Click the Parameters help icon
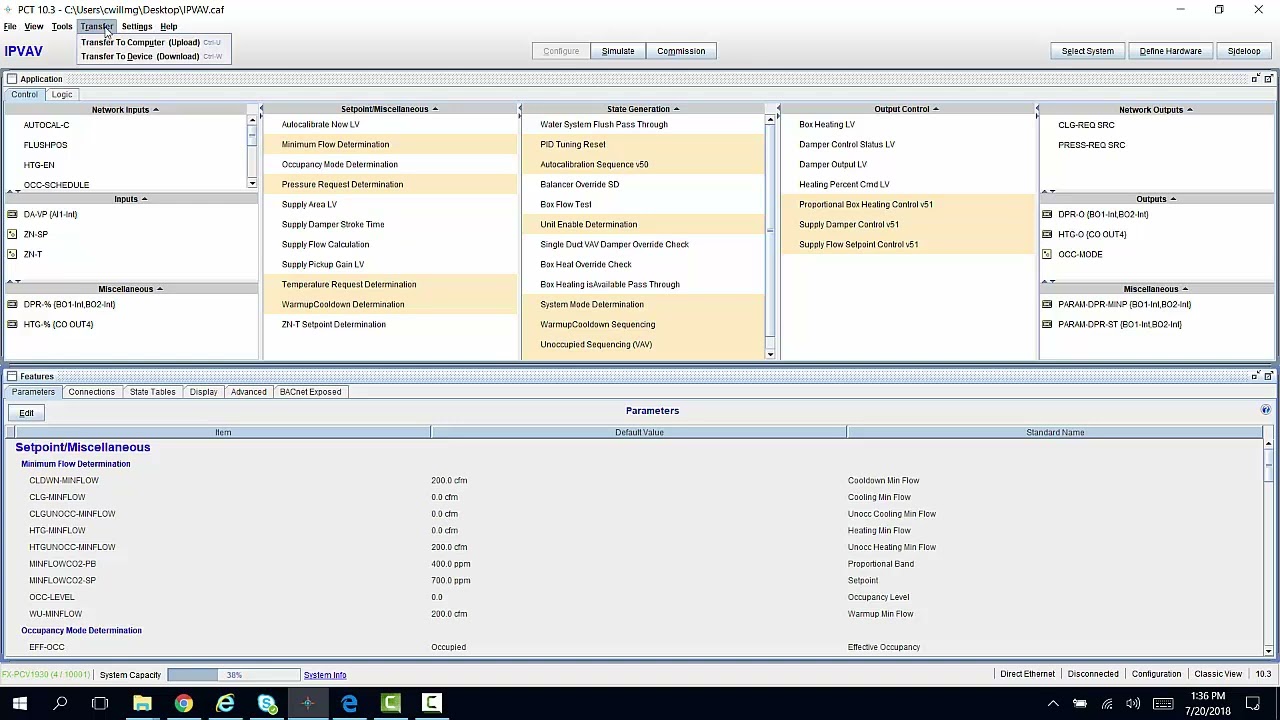 coord(1265,410)
